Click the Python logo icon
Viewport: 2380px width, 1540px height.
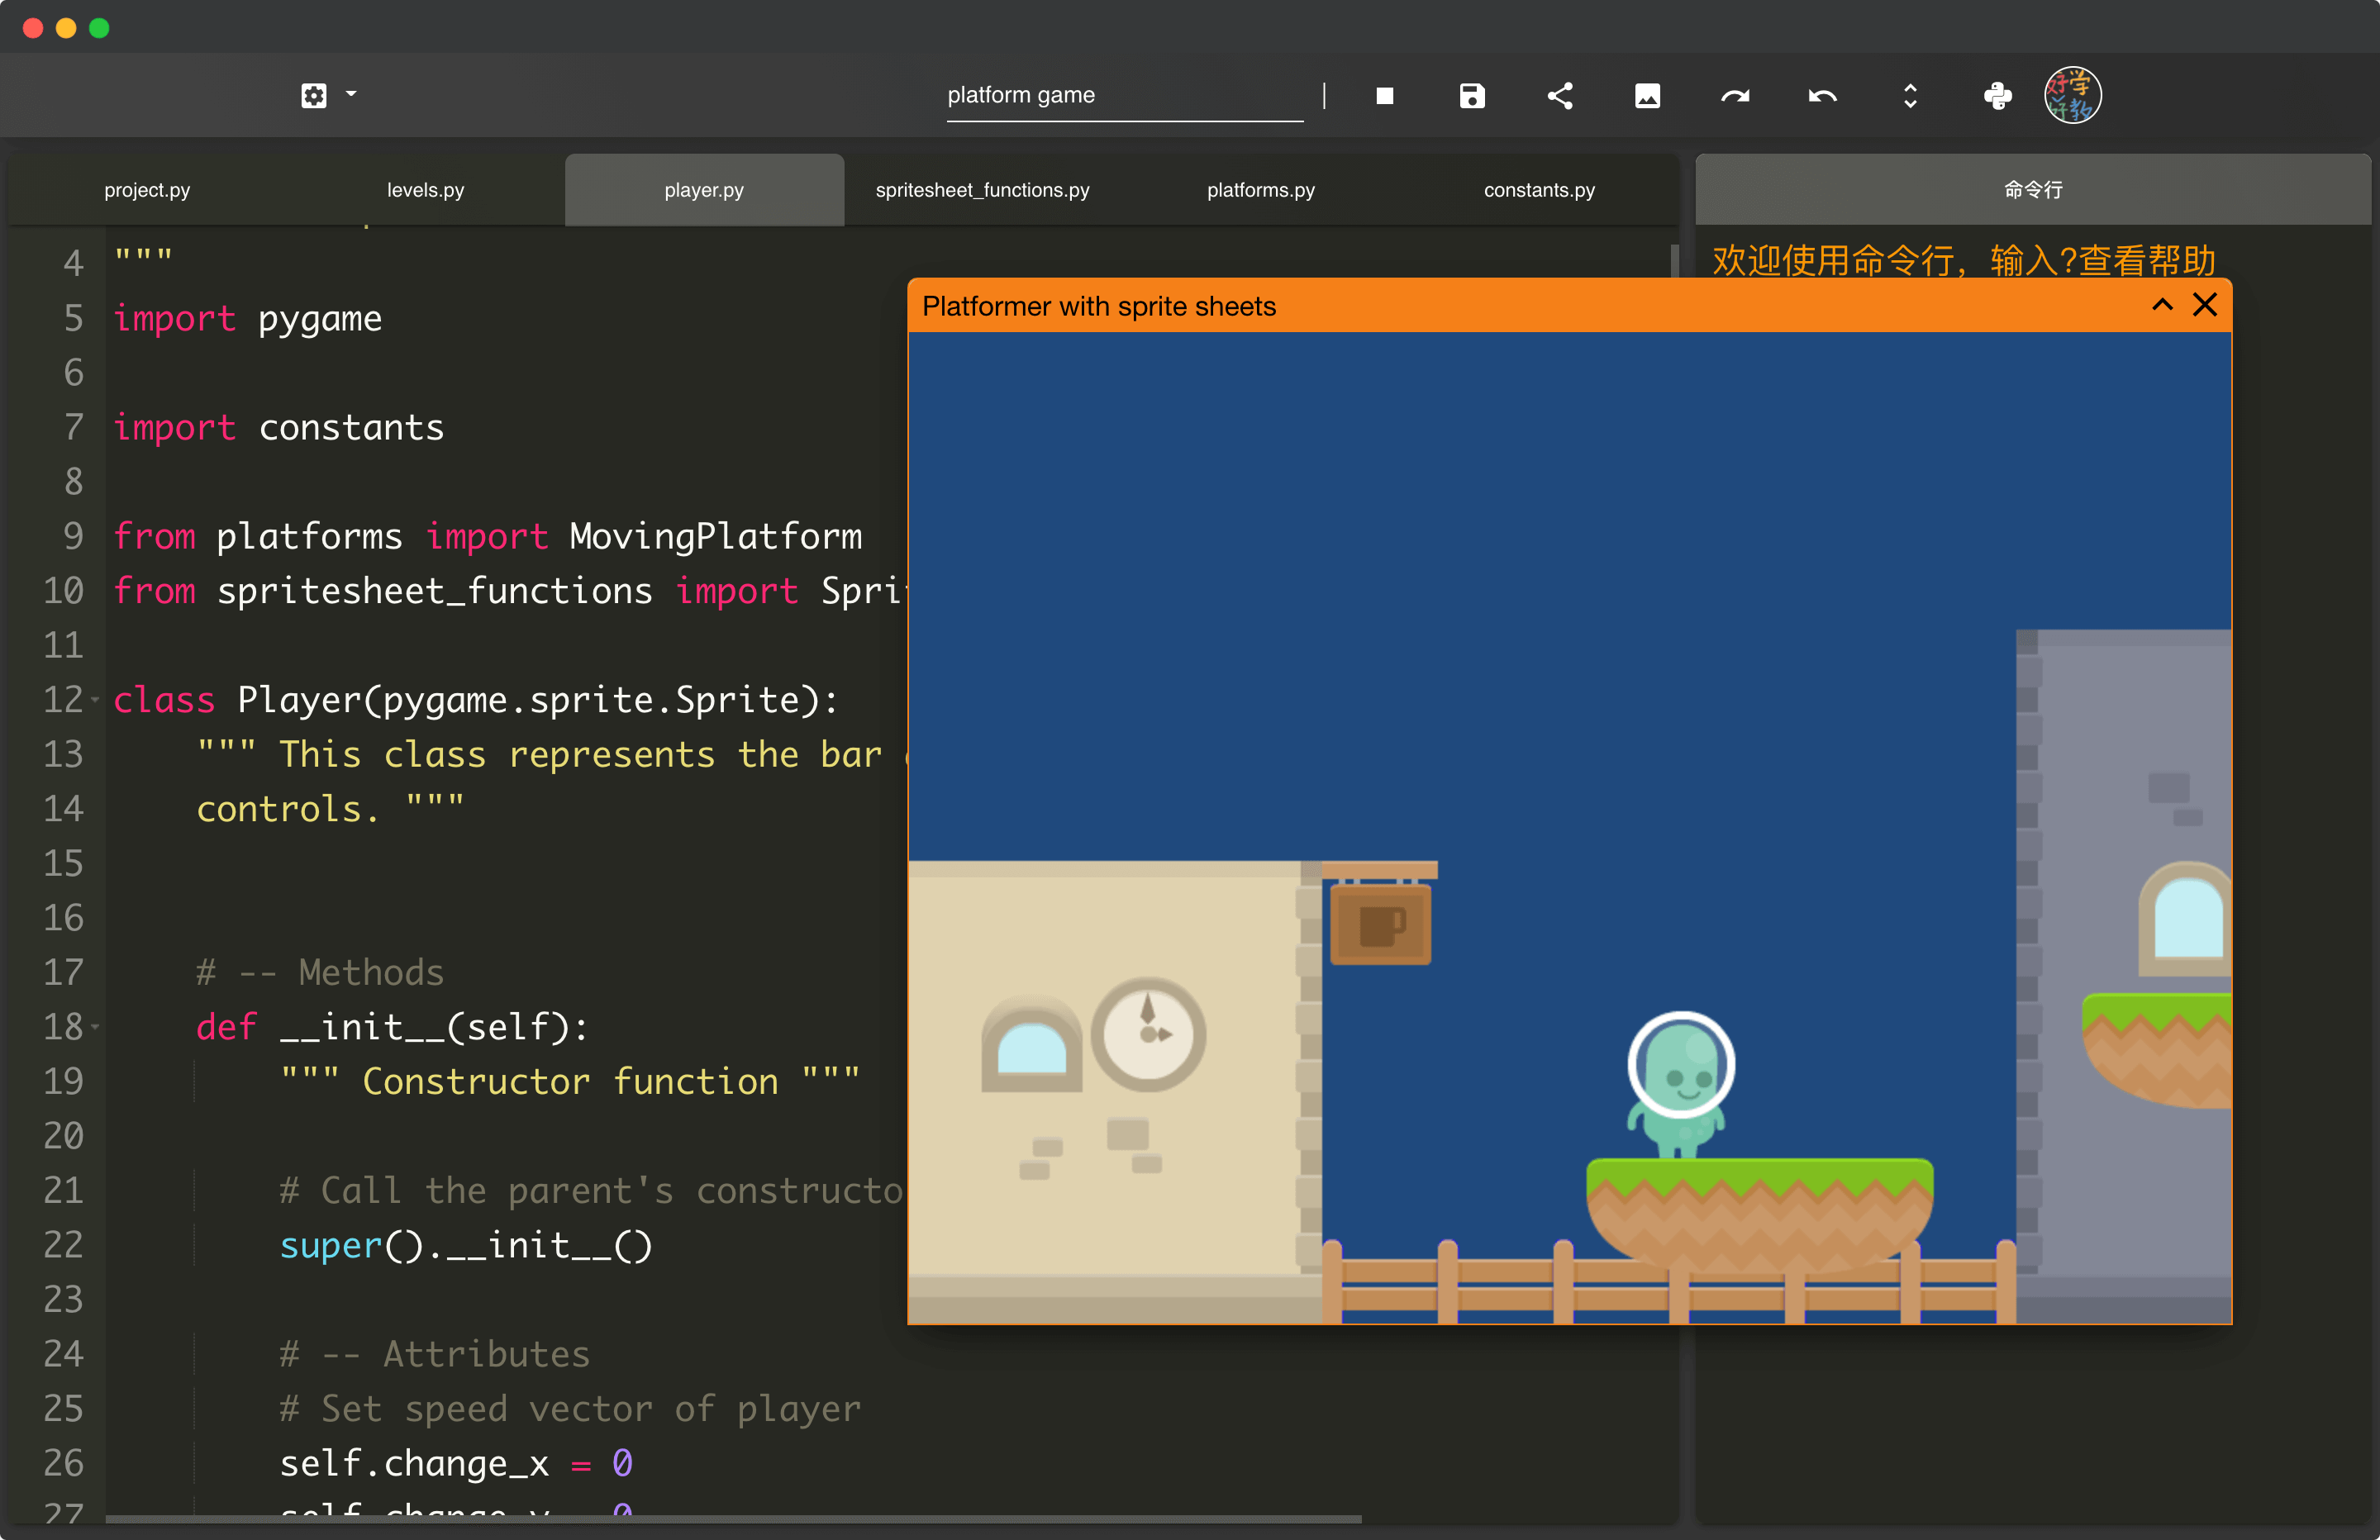1997,96
